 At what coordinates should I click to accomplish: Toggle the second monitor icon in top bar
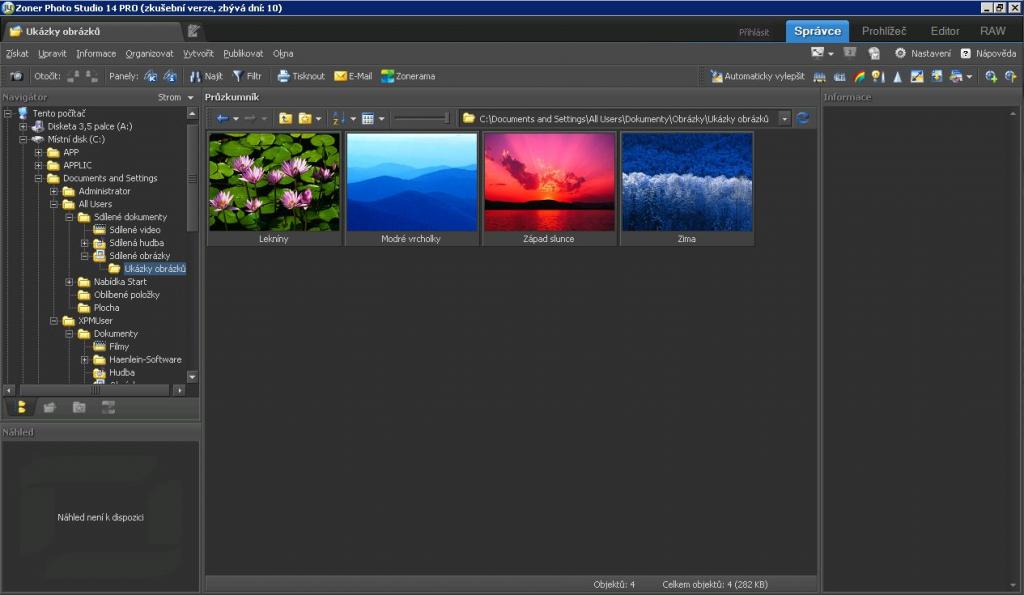click(x=850, y=53)
